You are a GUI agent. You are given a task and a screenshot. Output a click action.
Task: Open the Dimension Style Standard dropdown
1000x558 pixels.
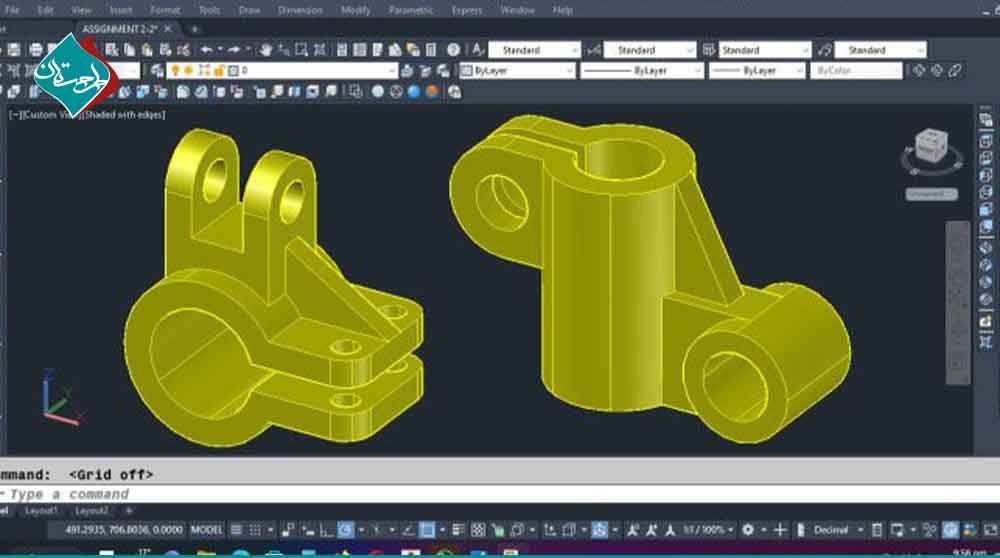click(x=649, y=50)
